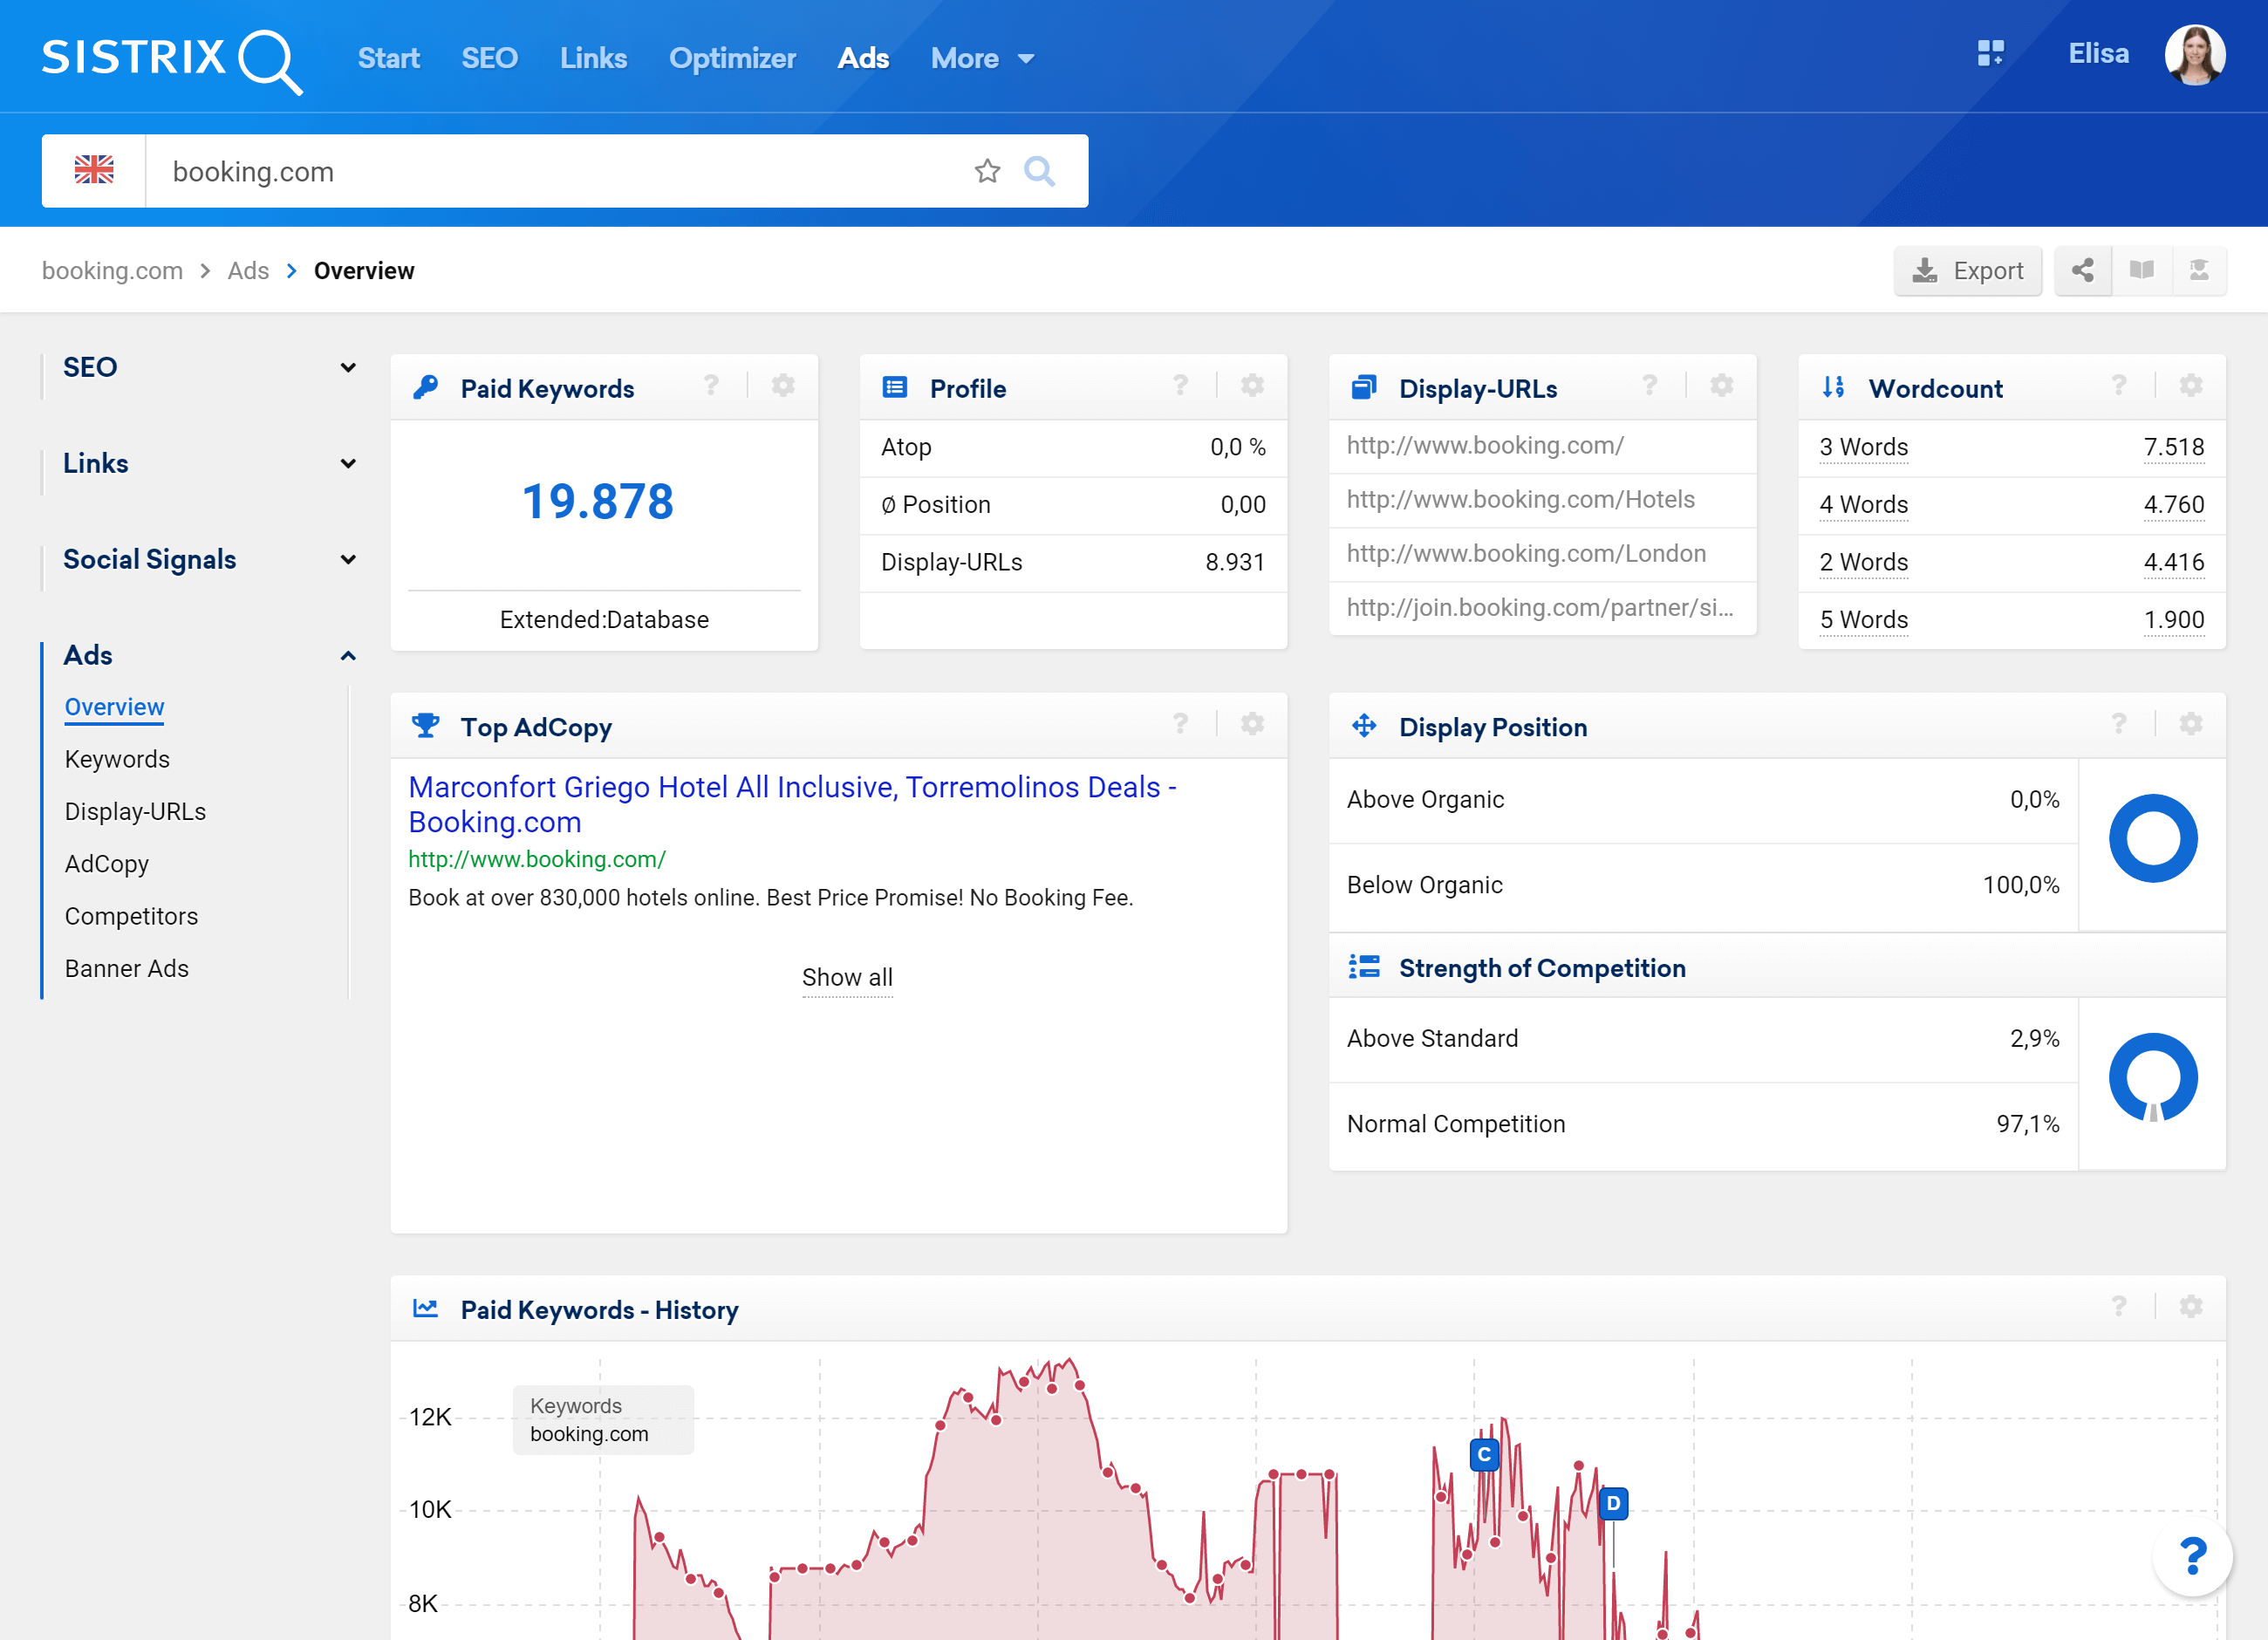The width and height of the screenshot is (2268, 1640).
Task: Click the 19.878 paid keywords number
Action: pyautogui.click(x=598, y=501)
